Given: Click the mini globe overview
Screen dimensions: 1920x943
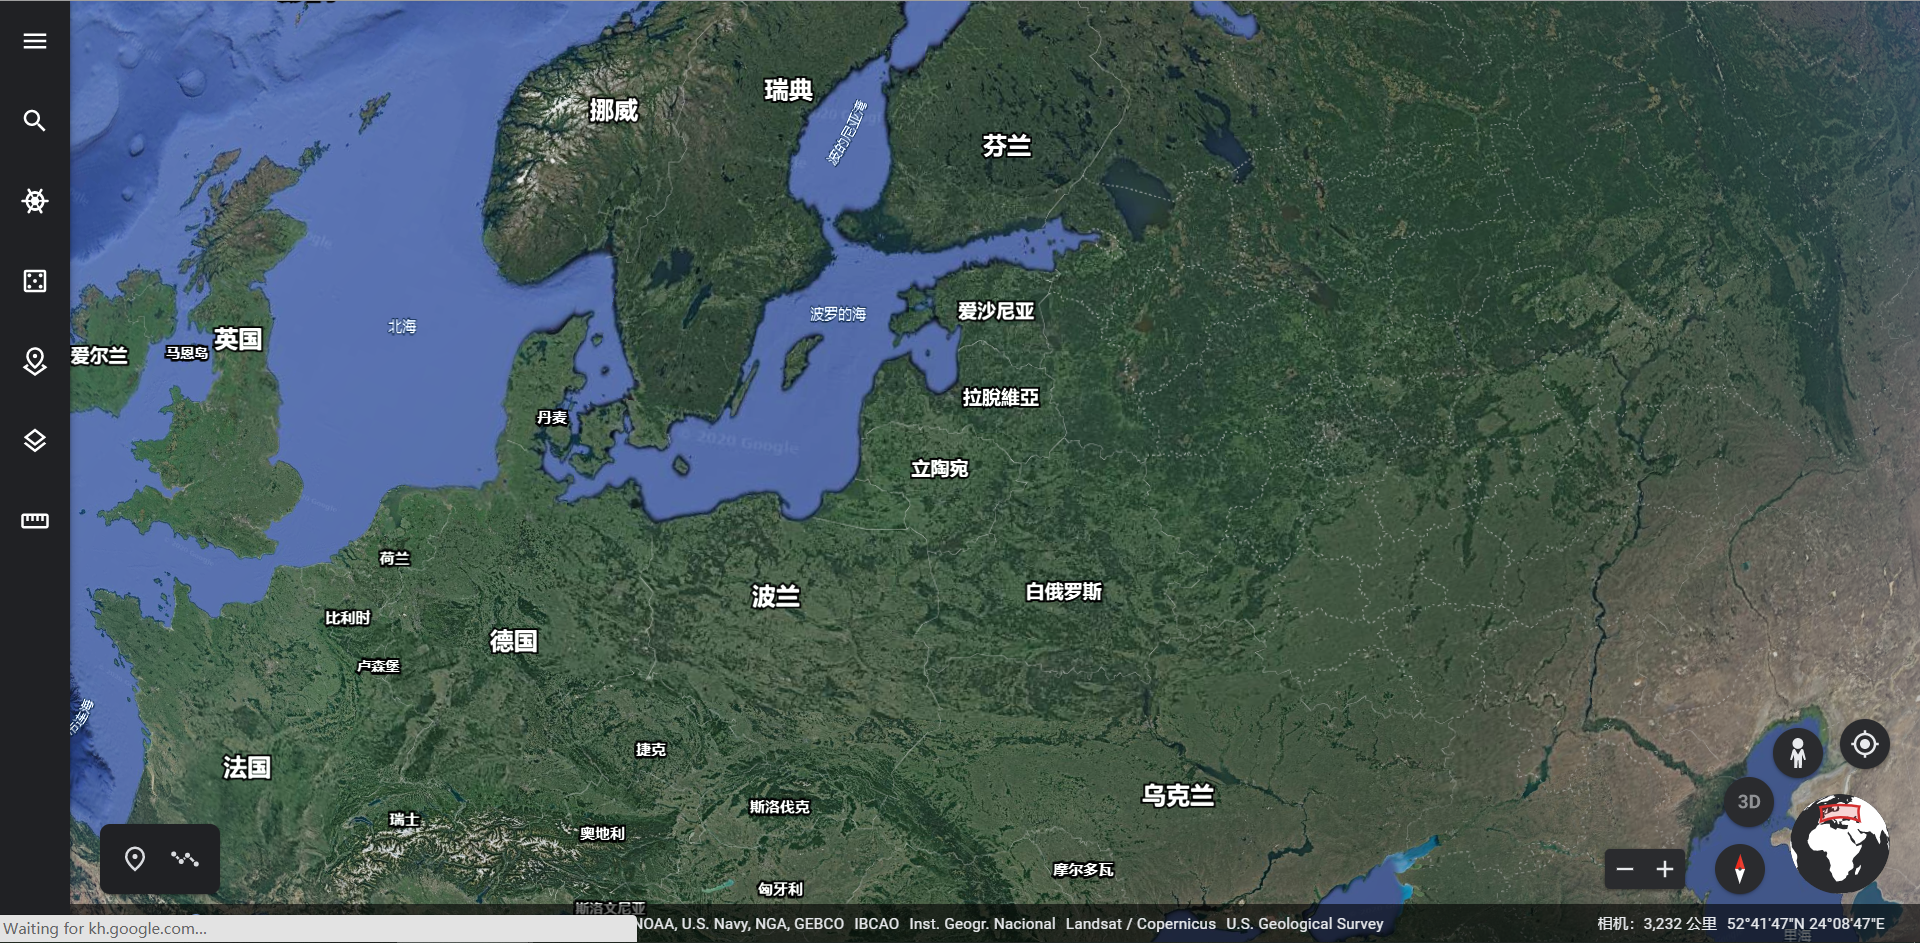Looking at the screenshot, I should tap(1840, 845).
